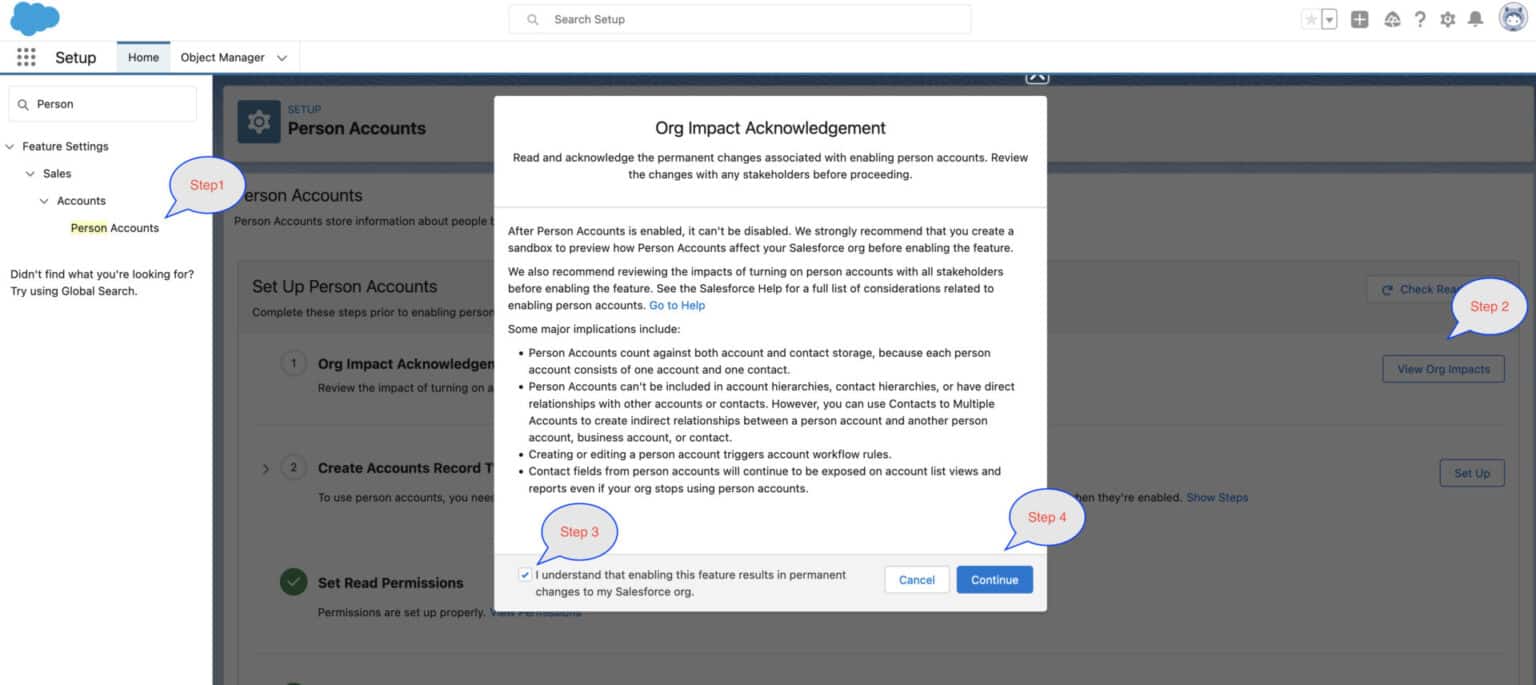1536x685 pixels.
Task: Select the Home tab in Setup
Action: [143, 57]
